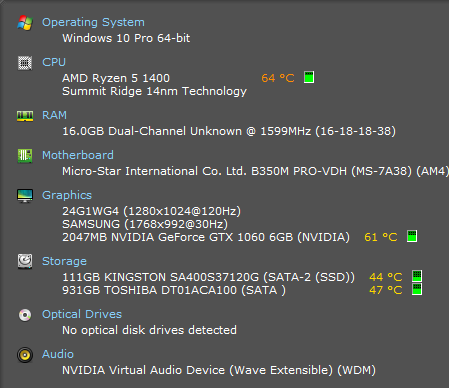Open the Optical Drives section heading
Image resolution: width=449 pixels, height=388 pixels.
(x=82, y=314)
